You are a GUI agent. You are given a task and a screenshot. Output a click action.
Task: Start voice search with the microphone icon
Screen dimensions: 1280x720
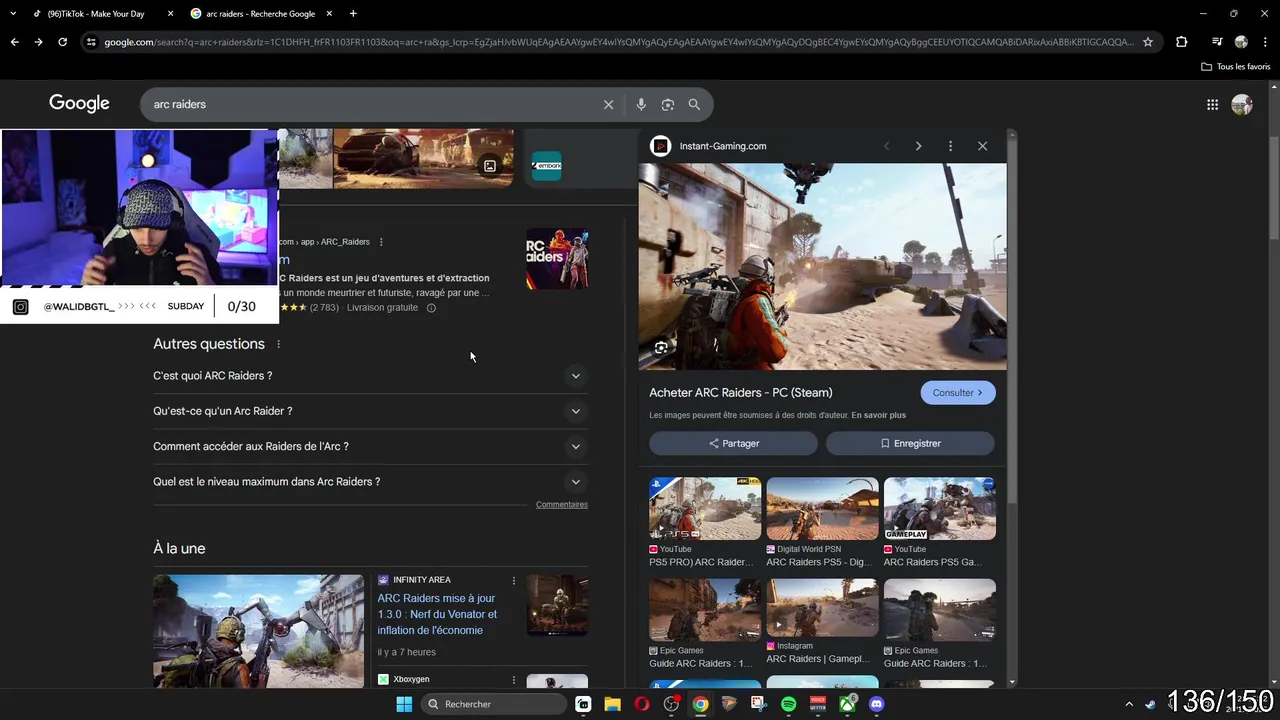tap(641, 104)
